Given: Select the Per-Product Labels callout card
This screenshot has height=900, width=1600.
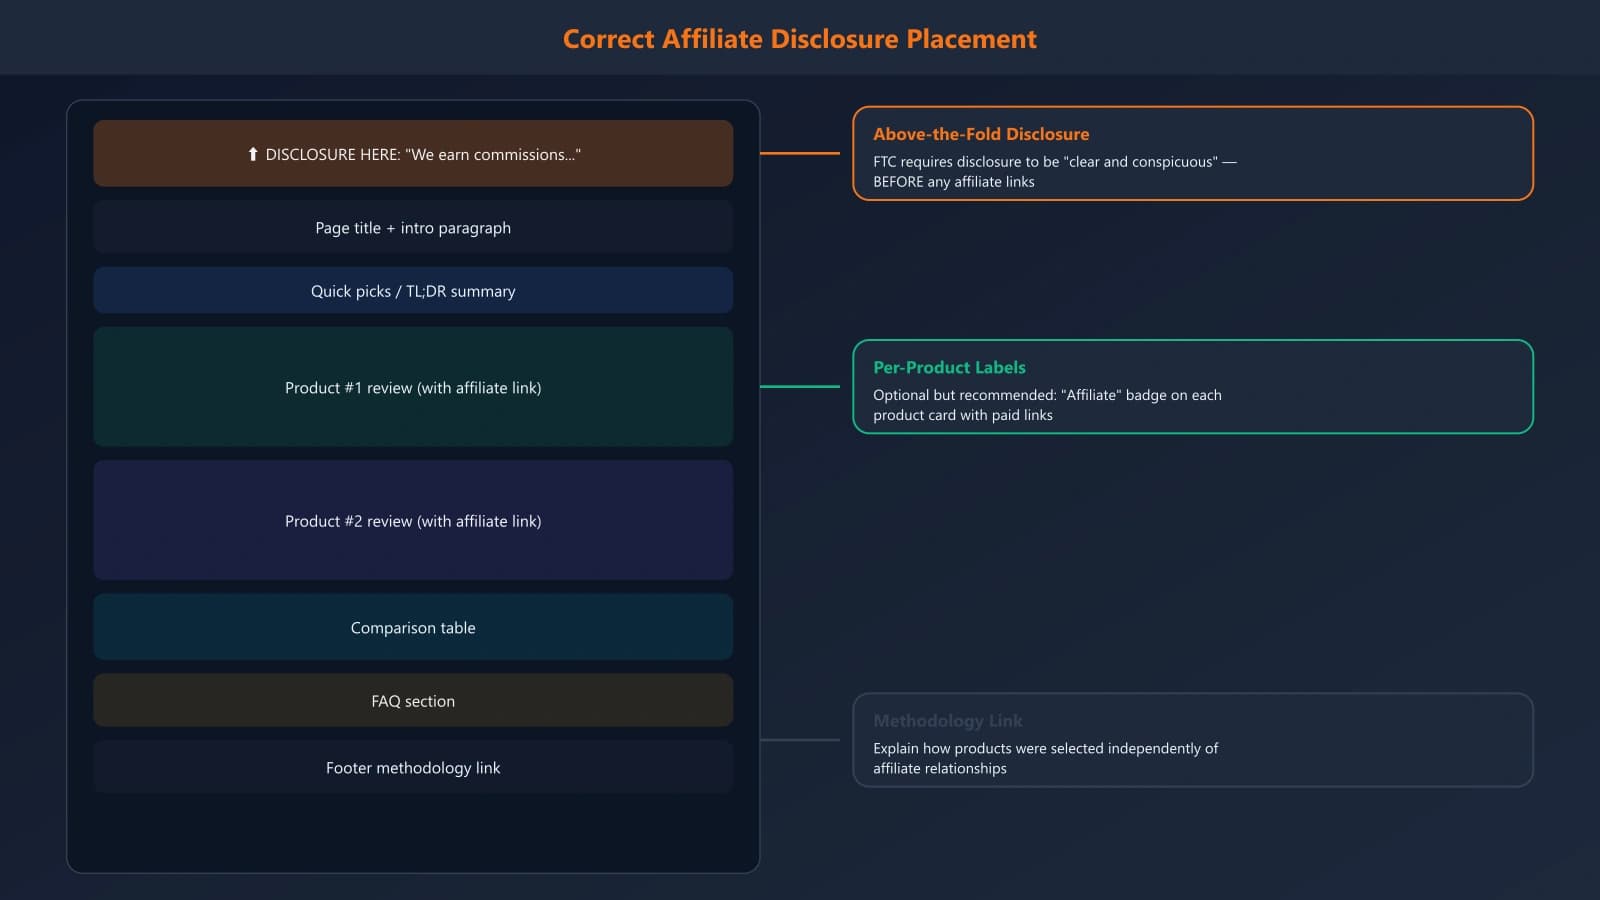Looking at the screenshot, I should (x=1192, y=388).
